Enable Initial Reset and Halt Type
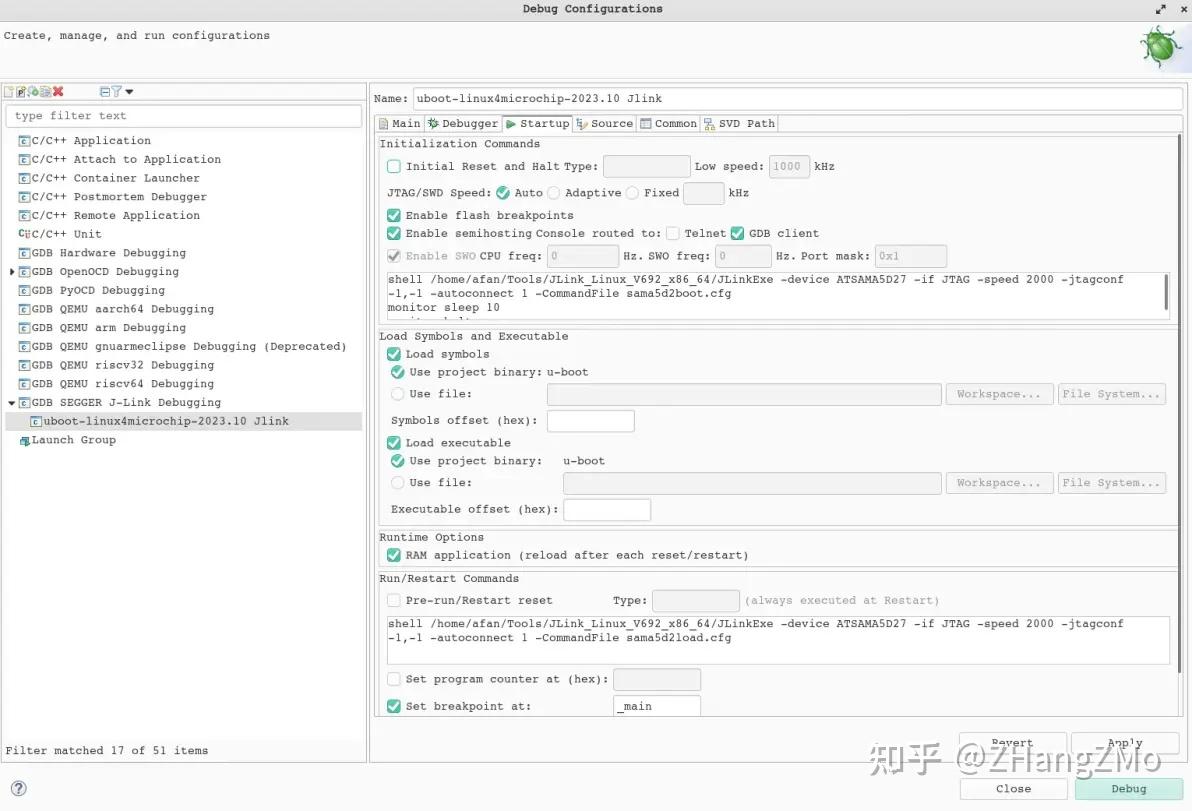Screen dimensions: 1192x811 pos(393,166)
